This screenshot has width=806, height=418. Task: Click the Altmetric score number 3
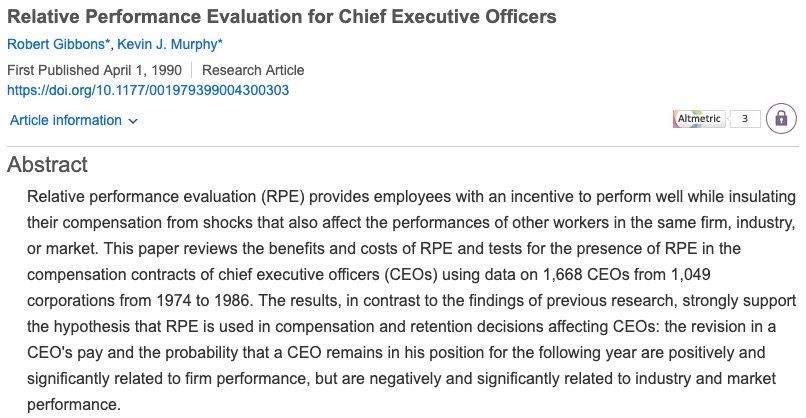tap(745, 119)
